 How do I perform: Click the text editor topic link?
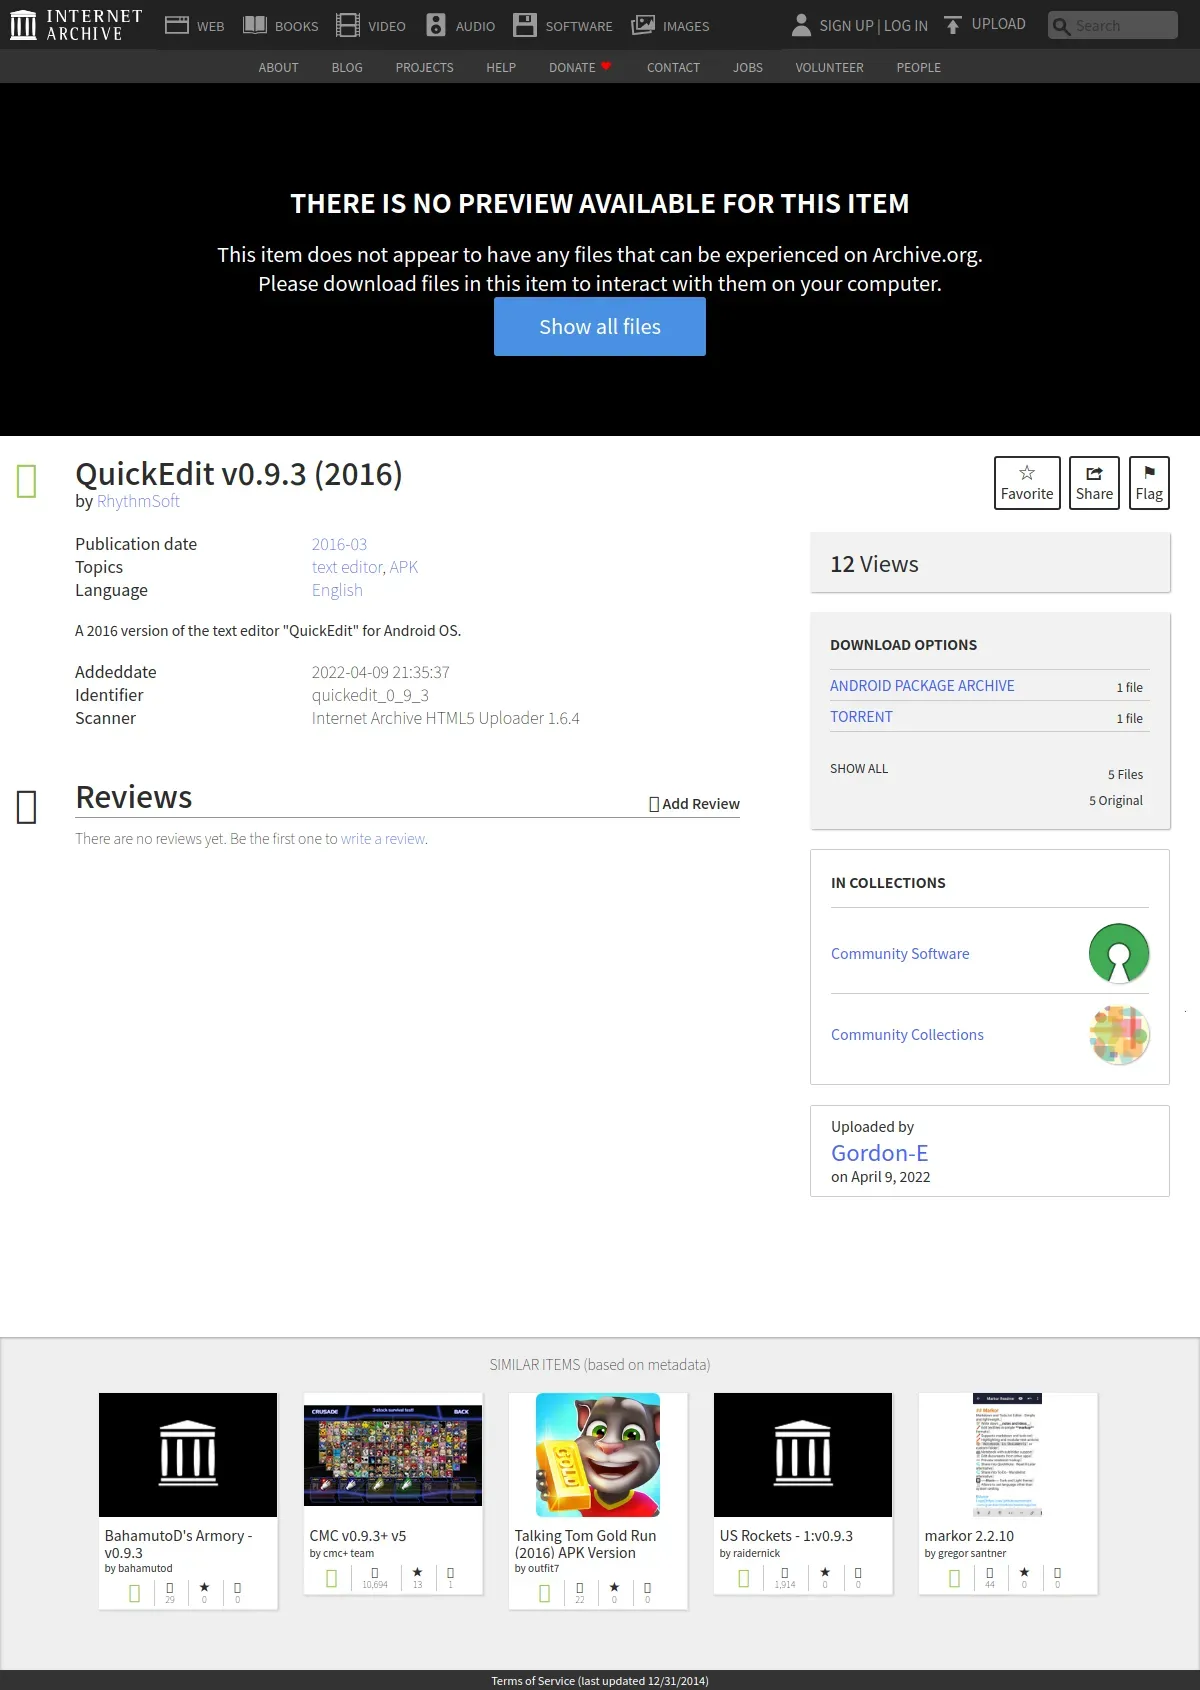pyautogui.click(x=347, y=567)
